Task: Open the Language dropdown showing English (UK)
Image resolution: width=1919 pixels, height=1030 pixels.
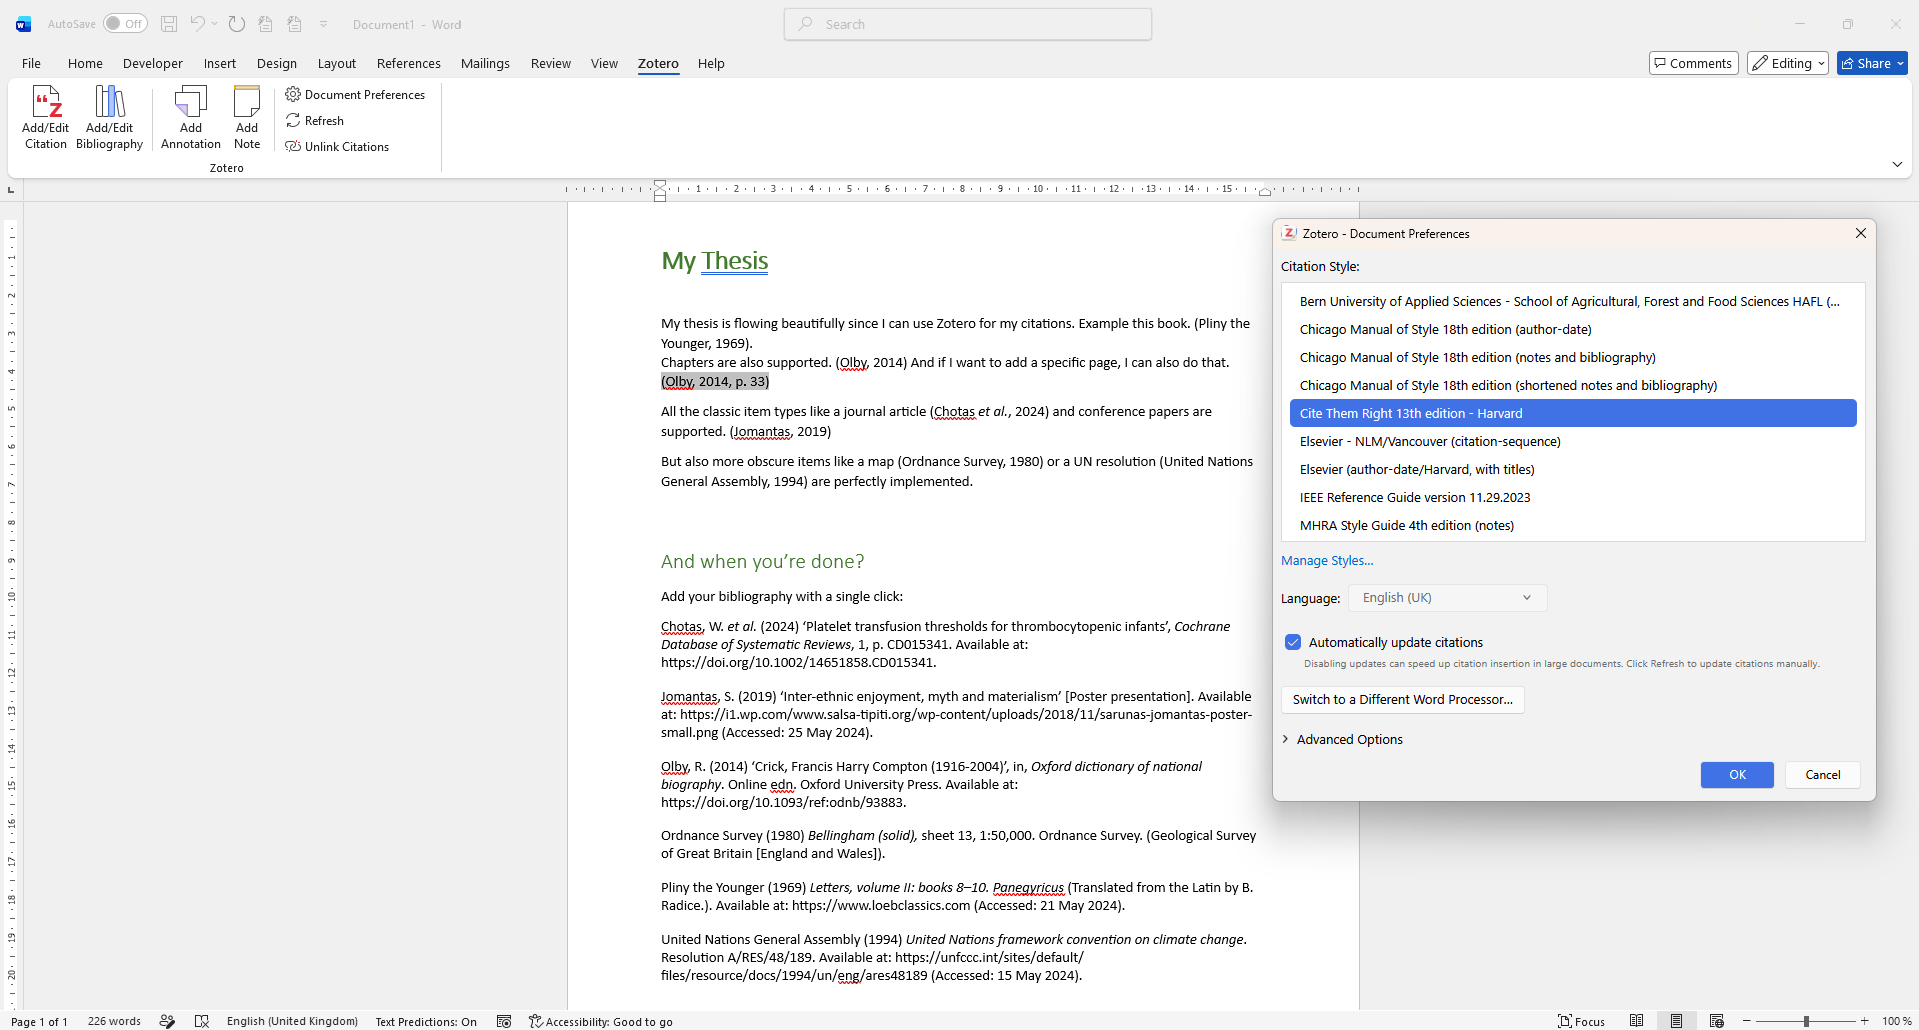Action: [x=1447, y=598]
